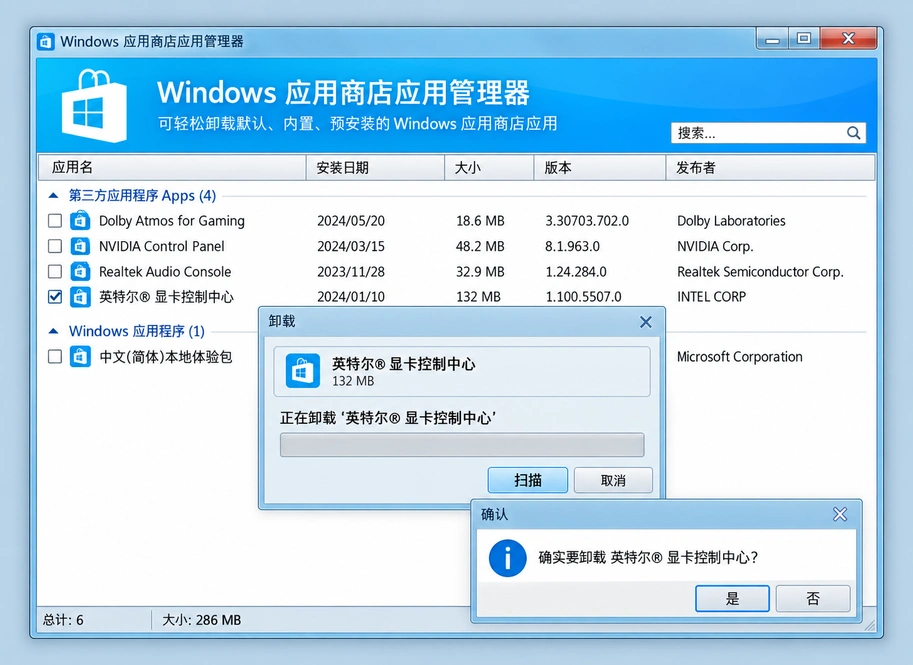Decline uninstall with the 否 button

813,599
